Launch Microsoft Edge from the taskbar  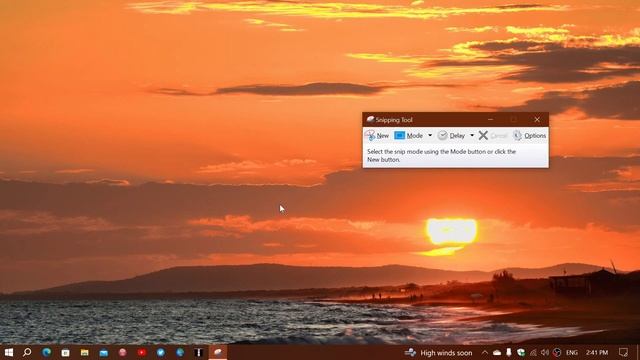47,352
